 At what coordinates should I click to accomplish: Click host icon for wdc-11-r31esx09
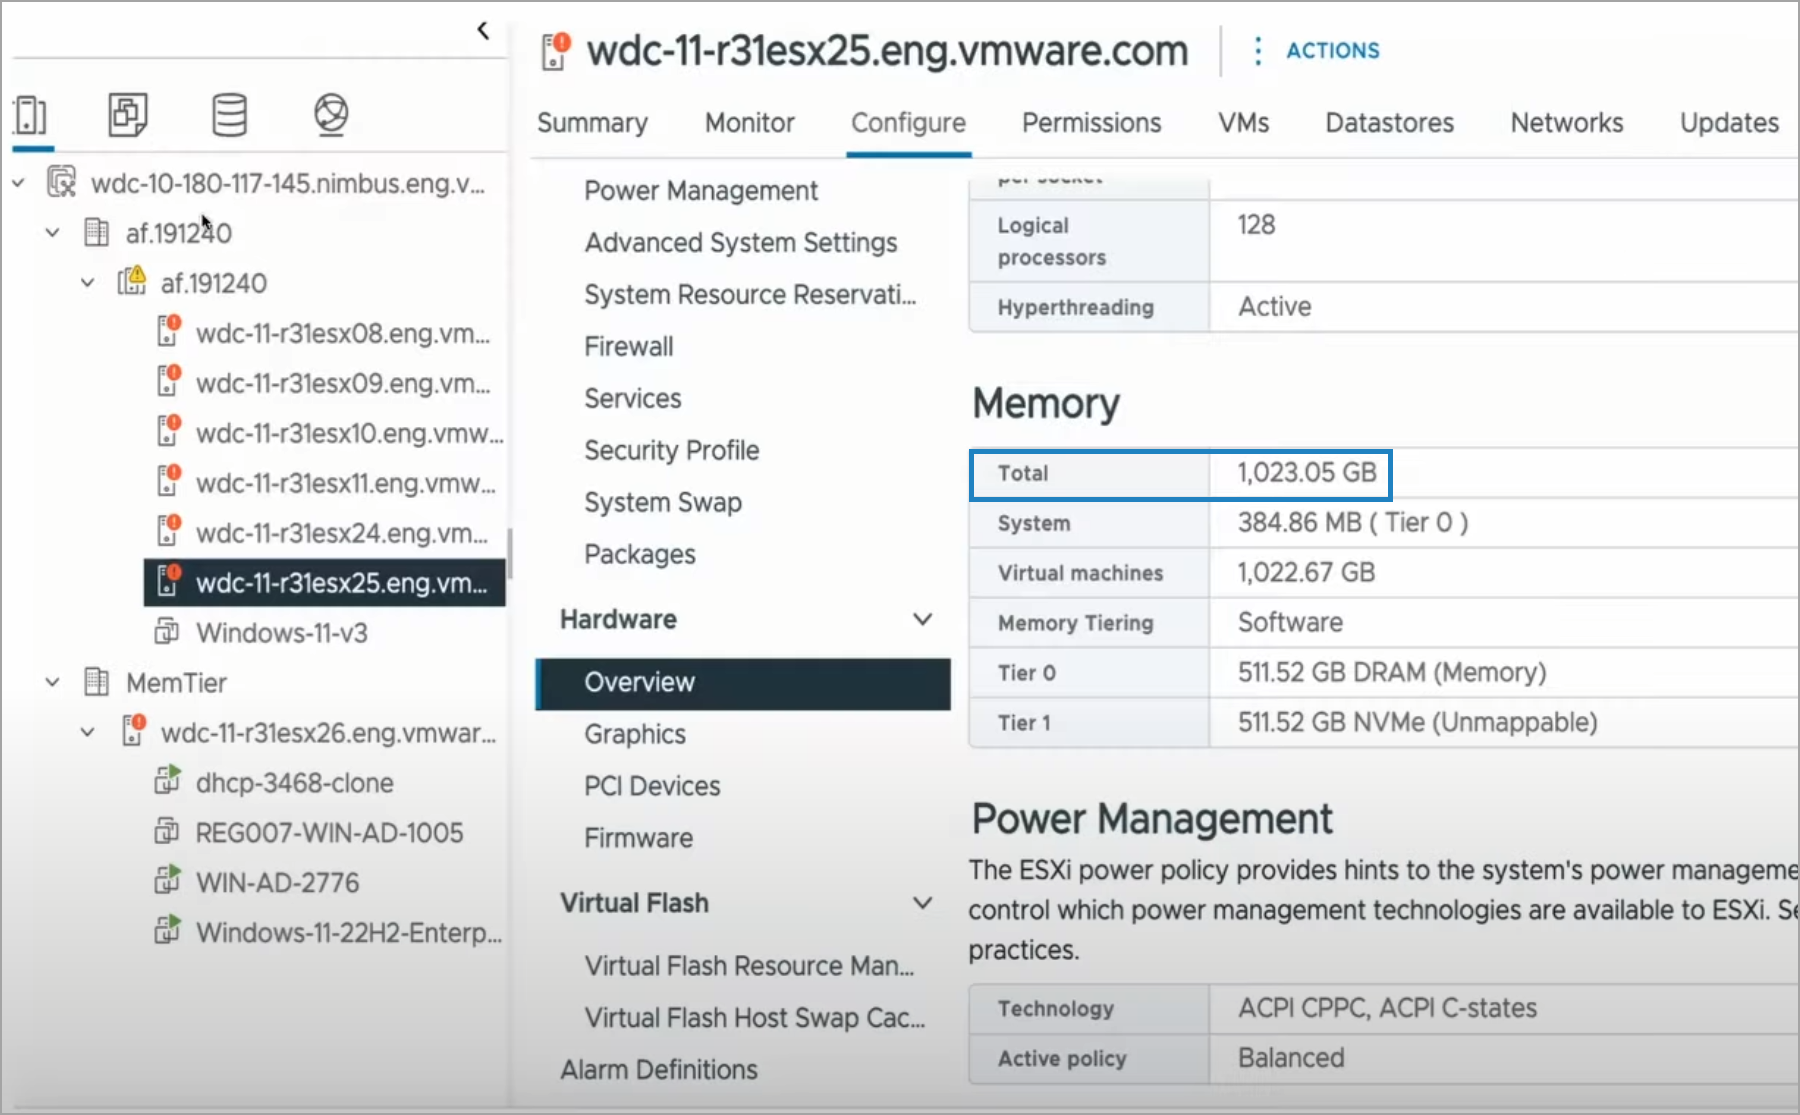[x=169, y=381]
